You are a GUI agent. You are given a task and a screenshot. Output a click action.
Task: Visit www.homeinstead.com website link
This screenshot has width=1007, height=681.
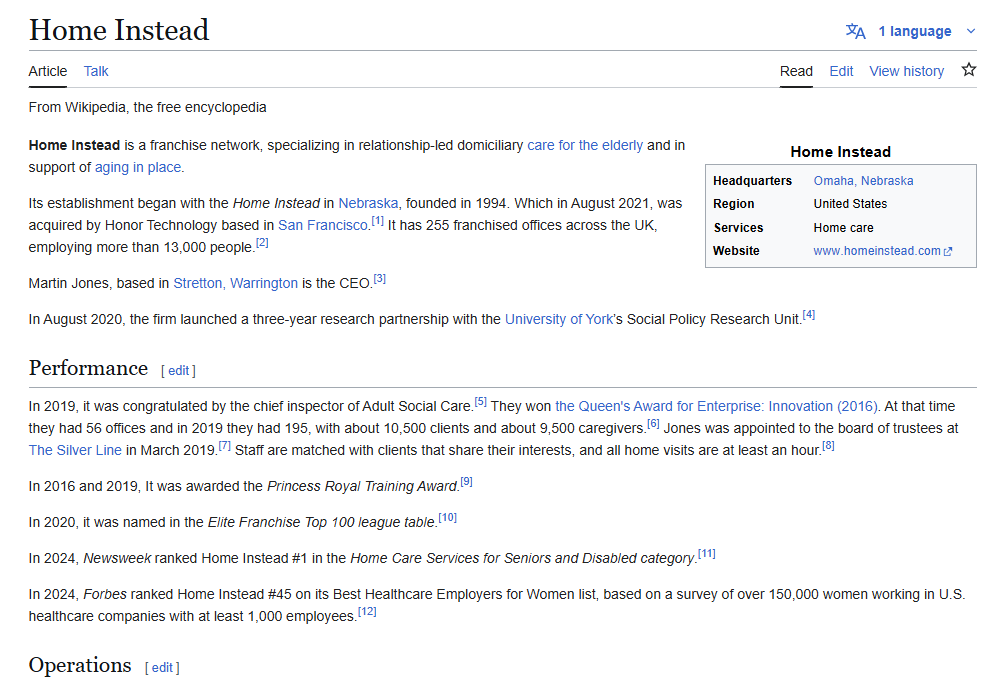tap(876, 251)
